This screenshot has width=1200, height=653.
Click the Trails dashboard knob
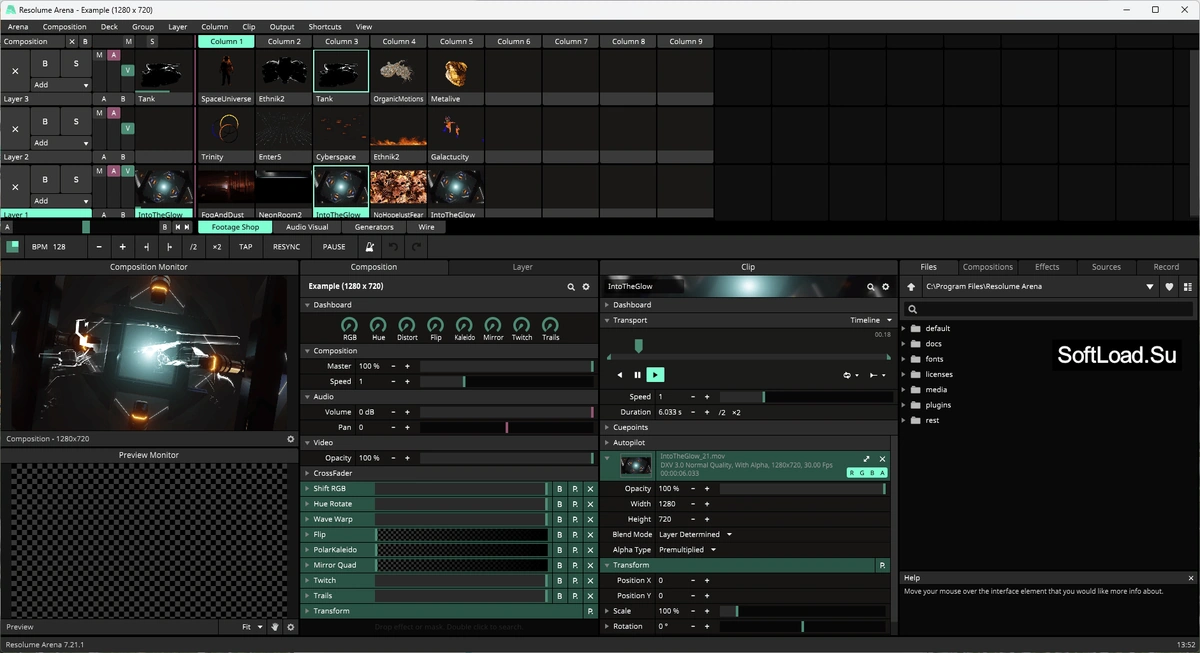550,325
